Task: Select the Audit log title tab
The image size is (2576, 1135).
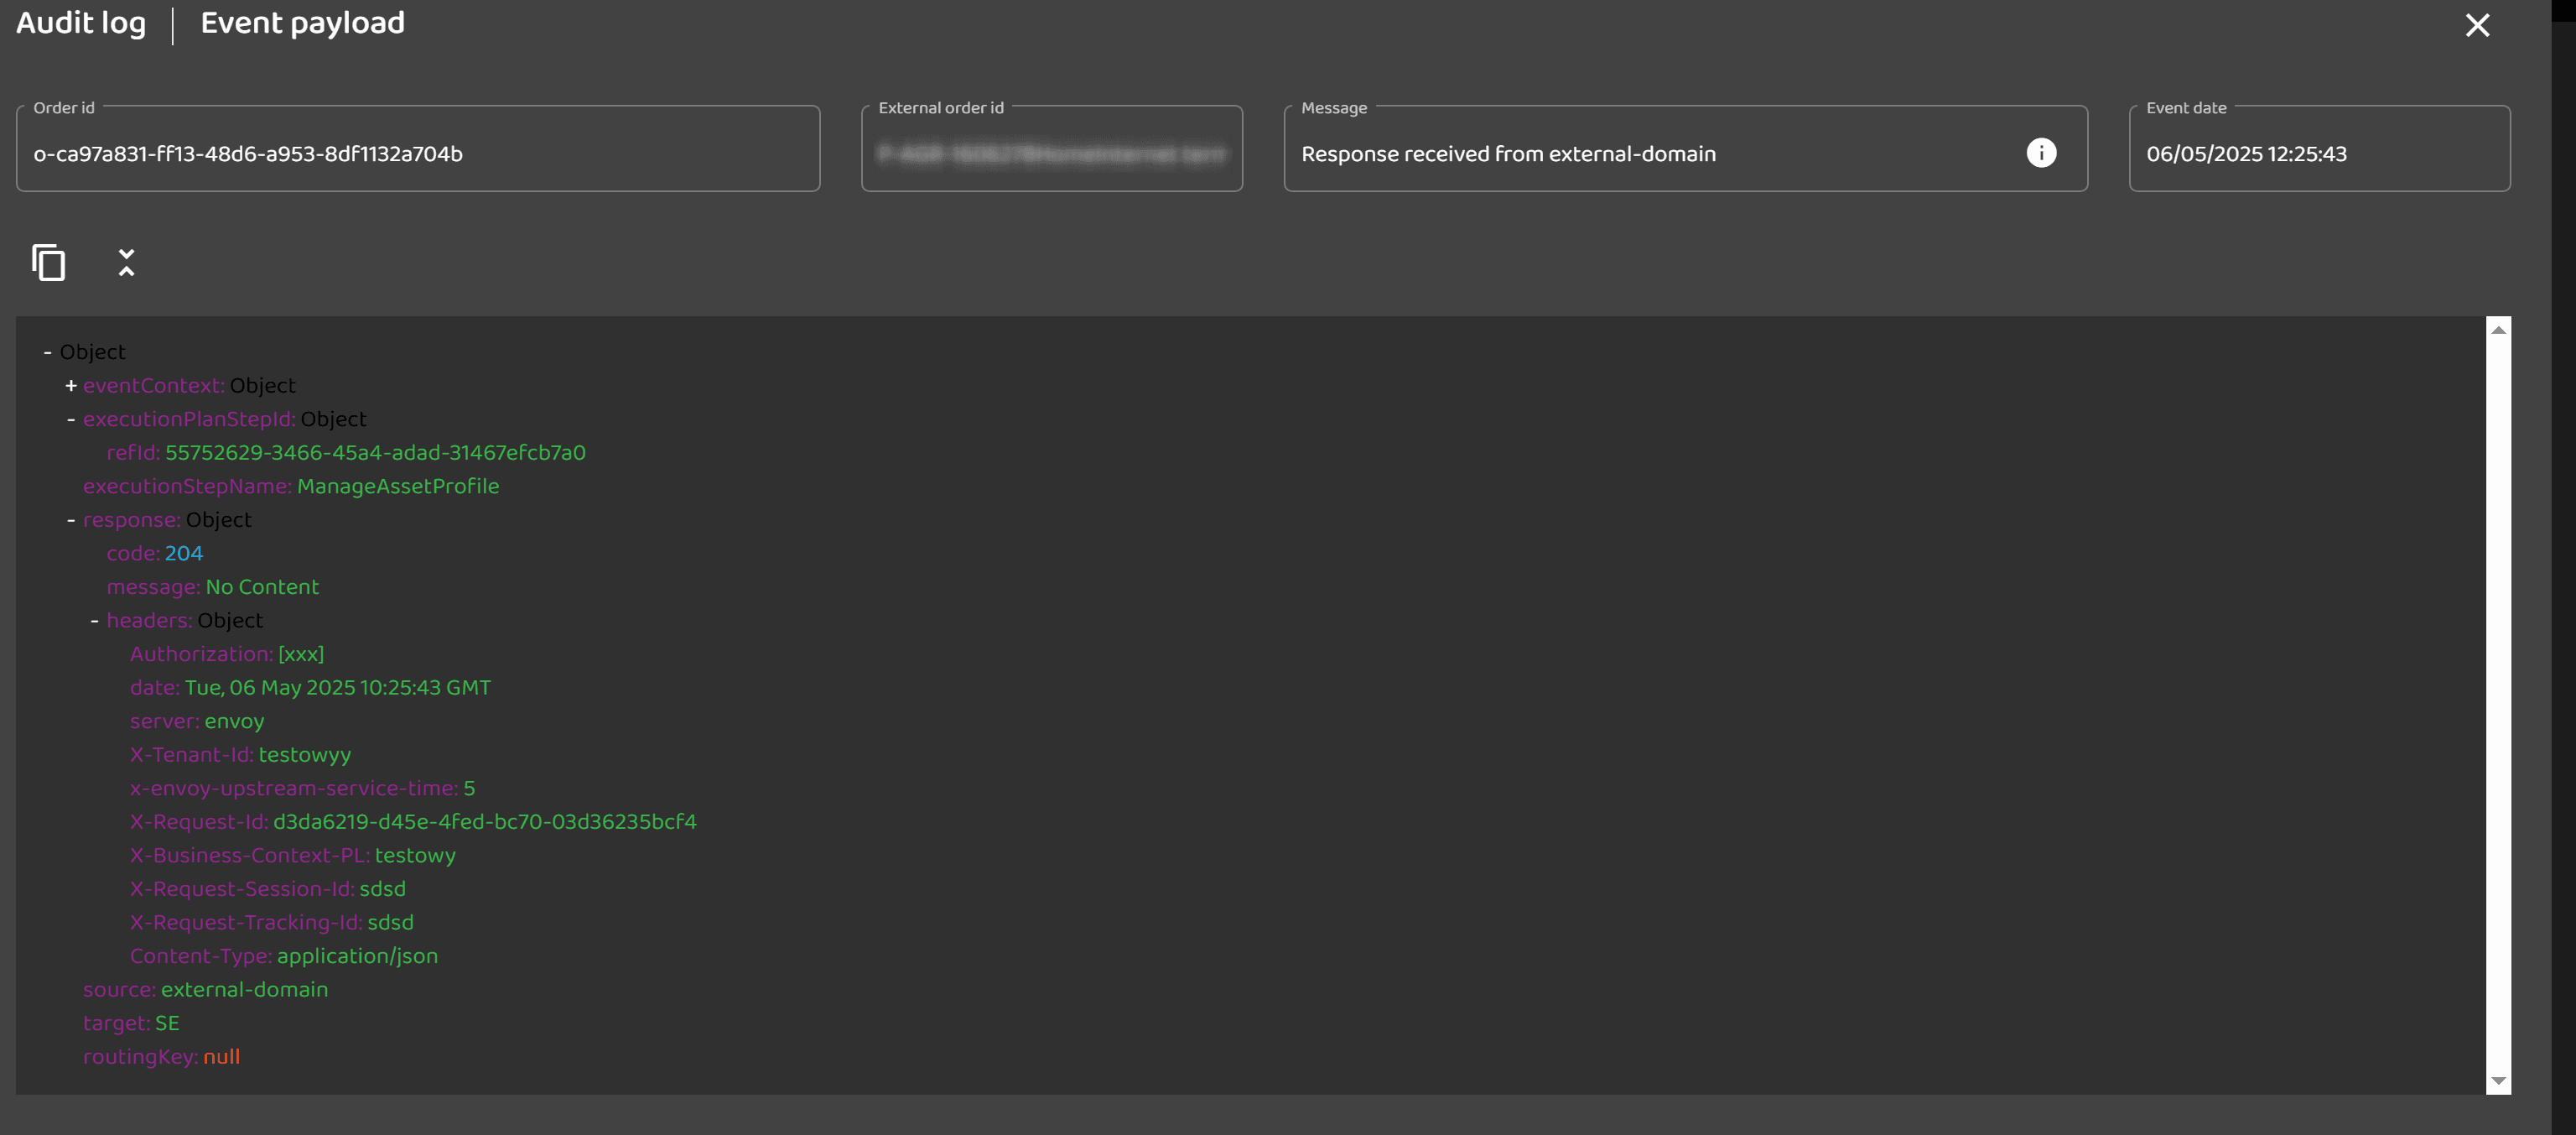Action: (81, 23)
